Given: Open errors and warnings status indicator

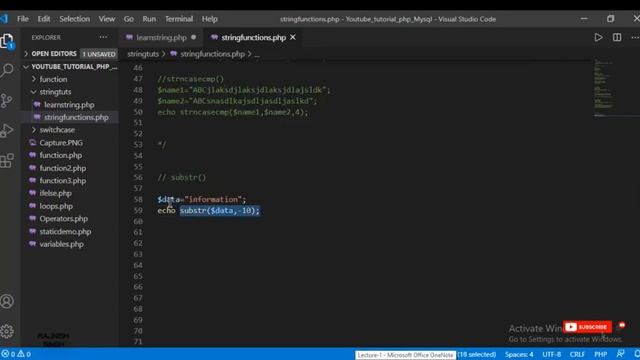Looking at the screenshot, I should coord(16,354).
